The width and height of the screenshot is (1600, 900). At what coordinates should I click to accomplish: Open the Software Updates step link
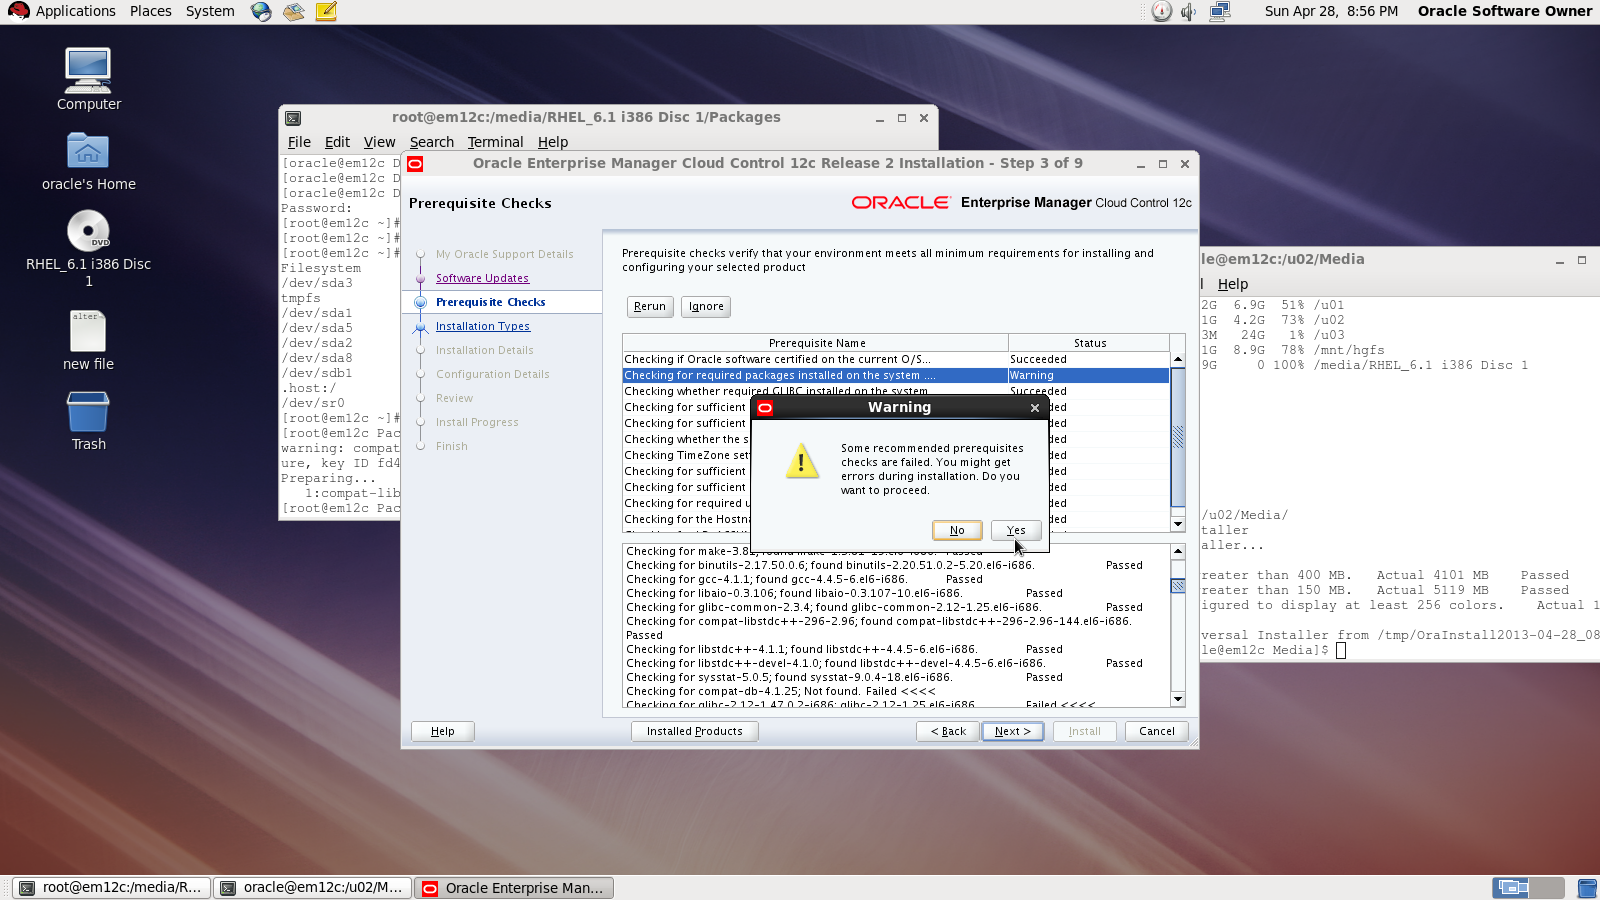click(481, 278)
